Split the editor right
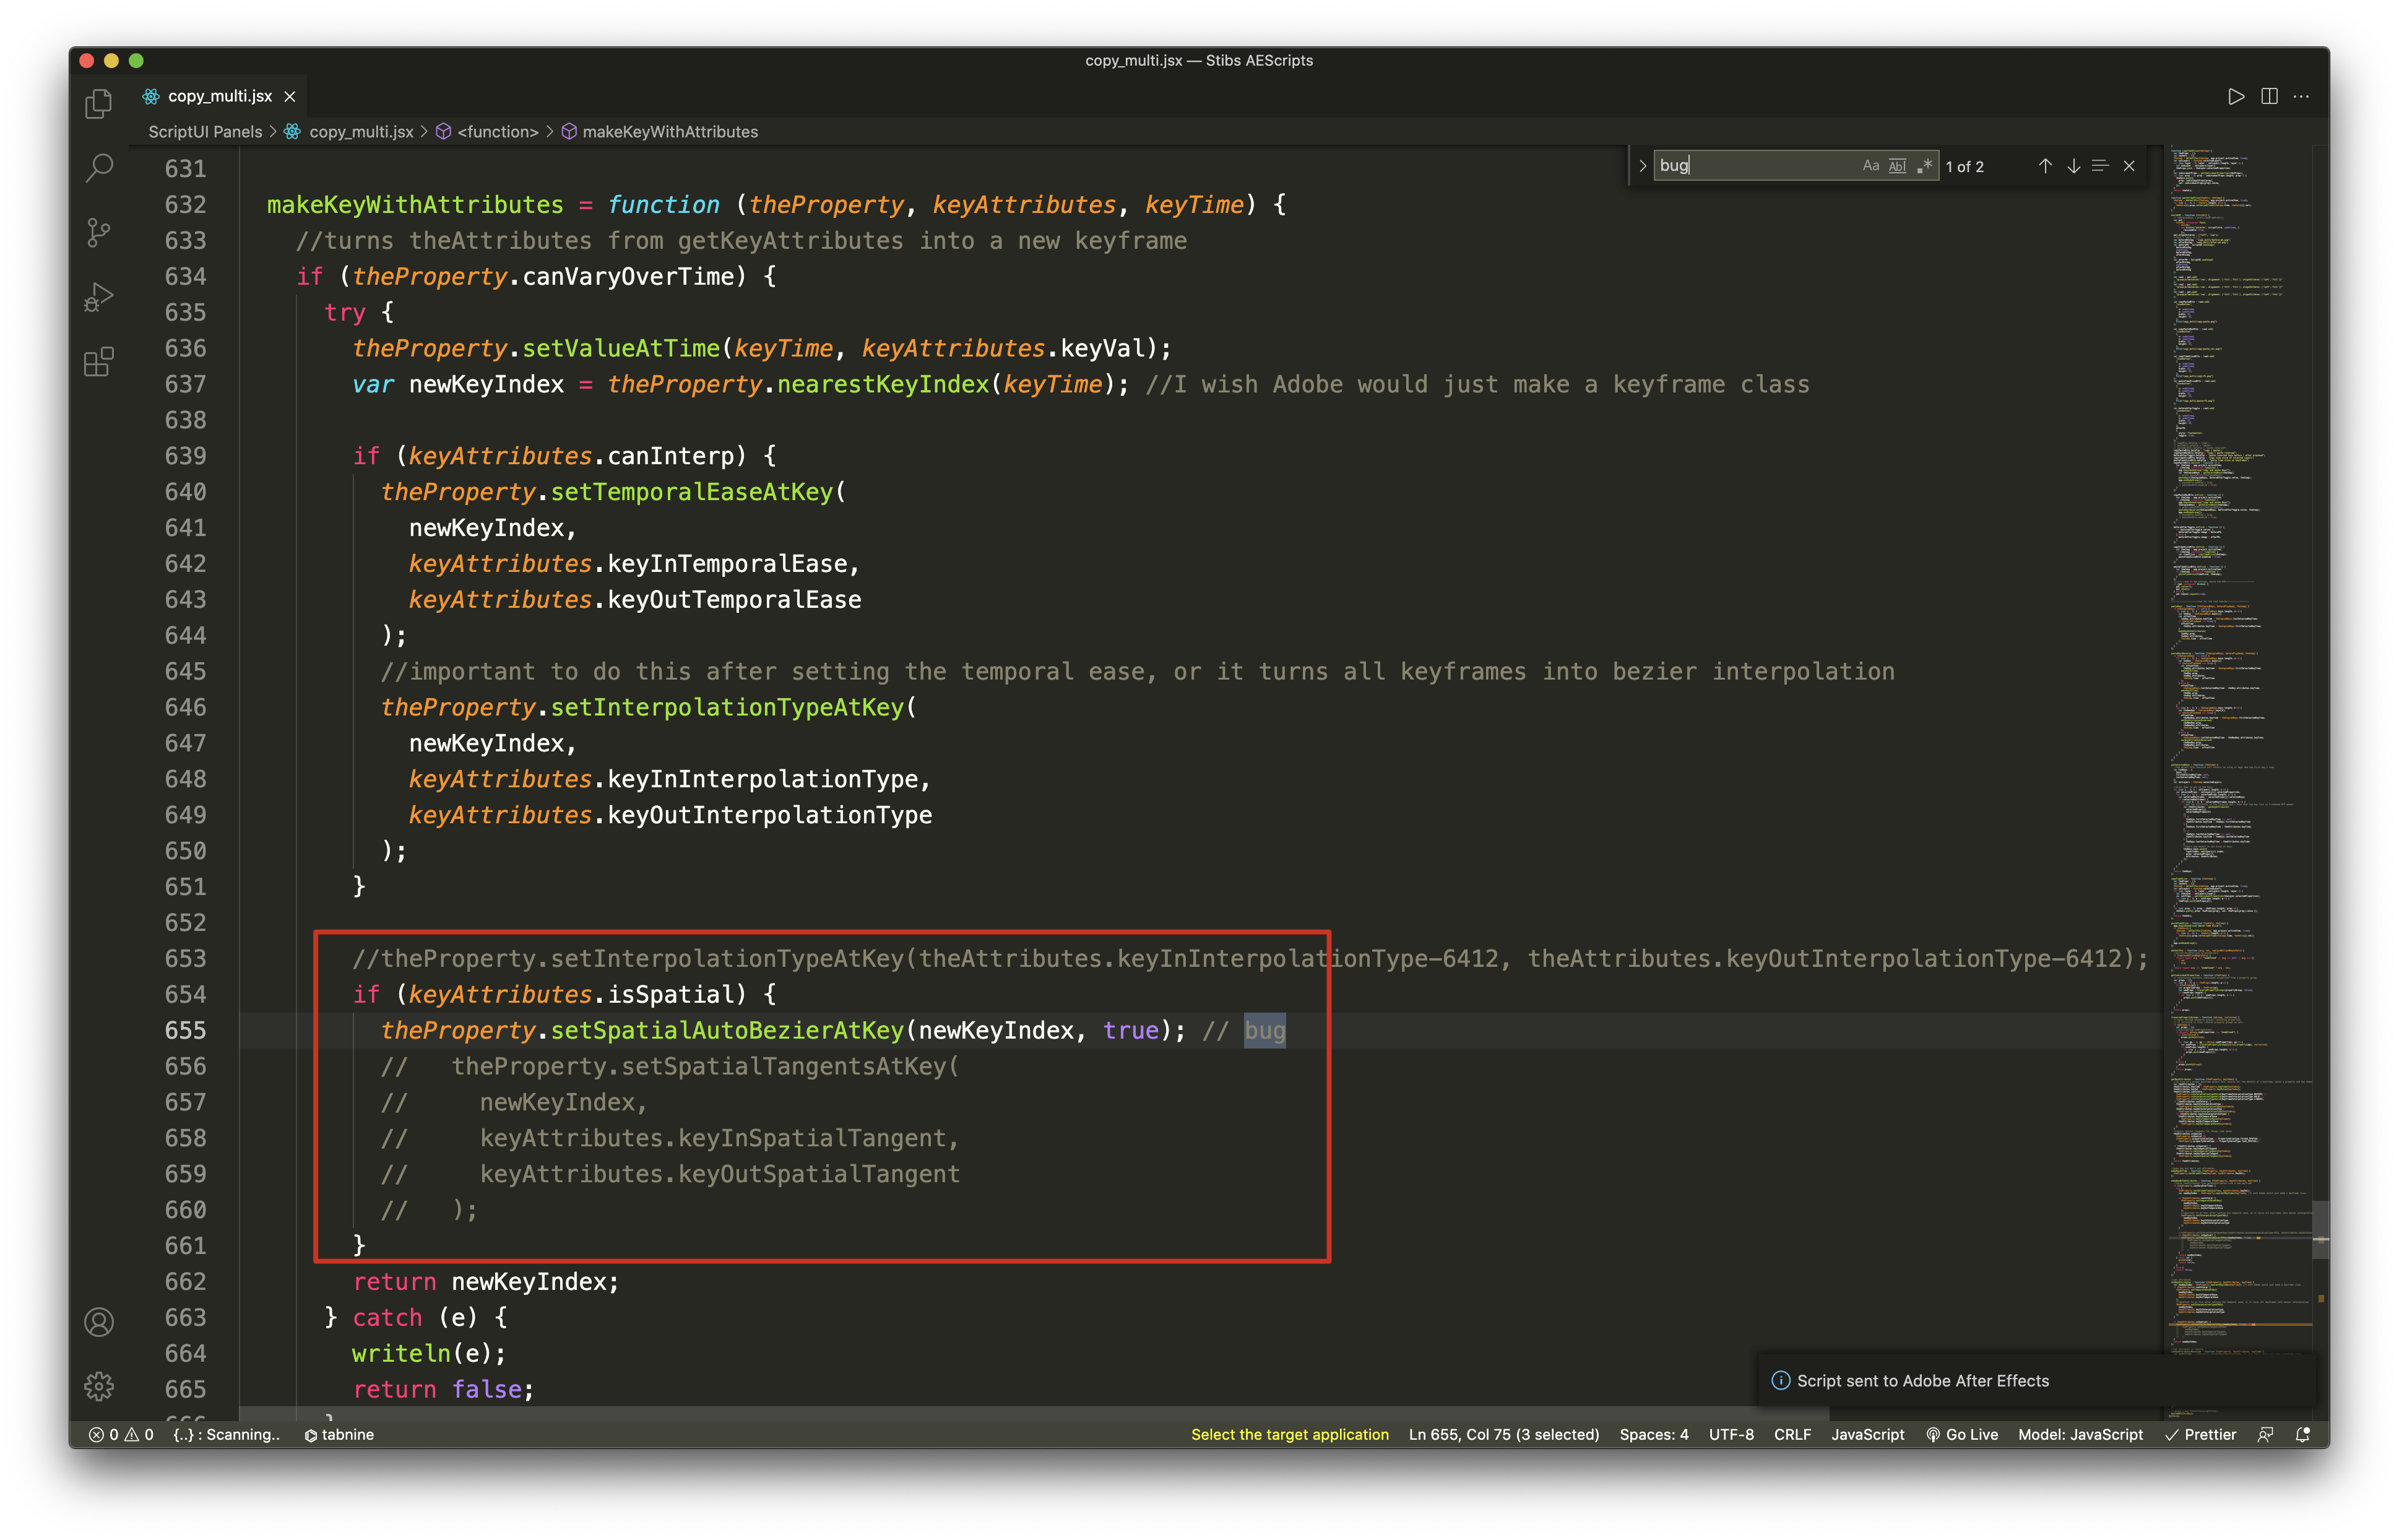The image size is (2399, 1540). [2268, 96]
